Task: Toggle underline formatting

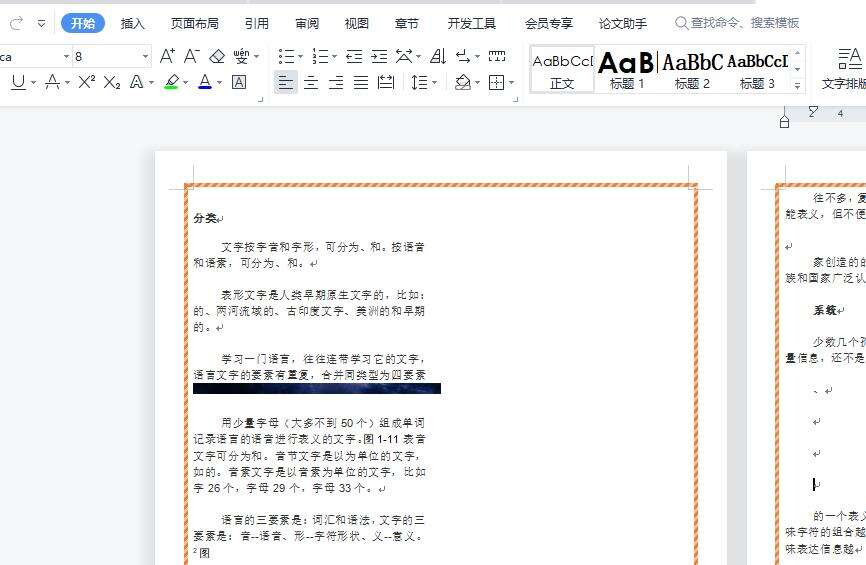Action: point(18,82)
